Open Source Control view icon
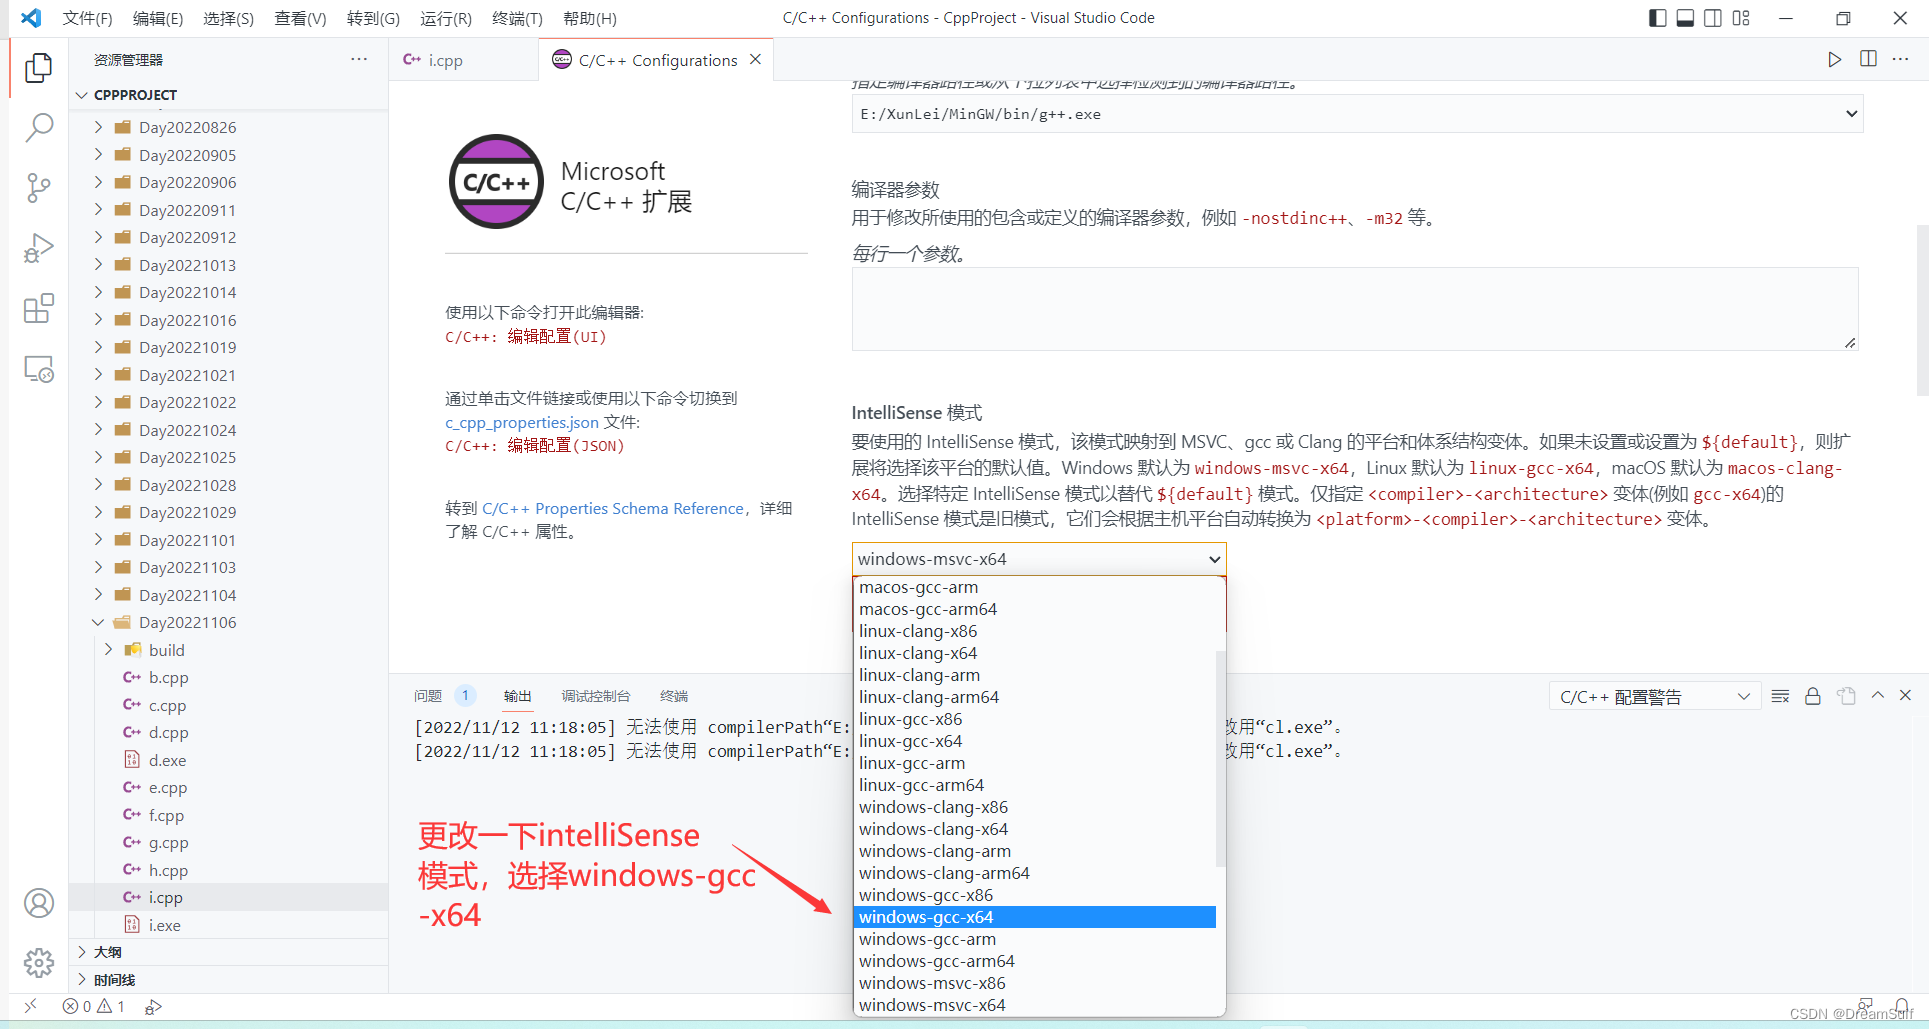 click(38, 188)
